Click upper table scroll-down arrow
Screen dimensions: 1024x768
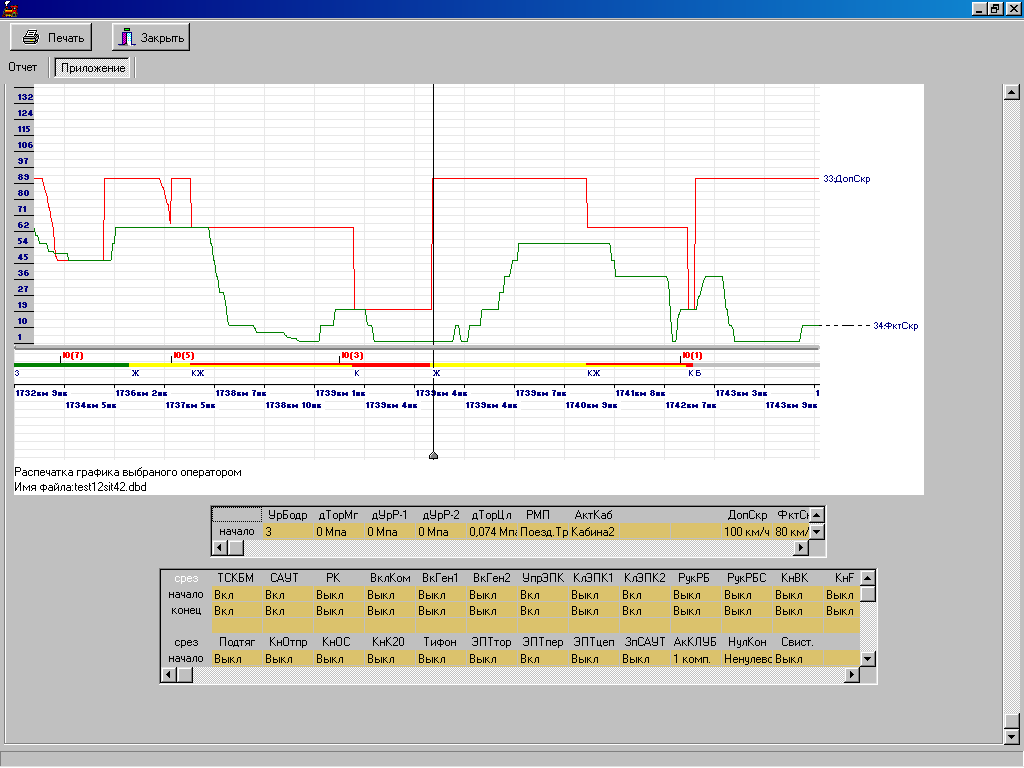point(816,532)
